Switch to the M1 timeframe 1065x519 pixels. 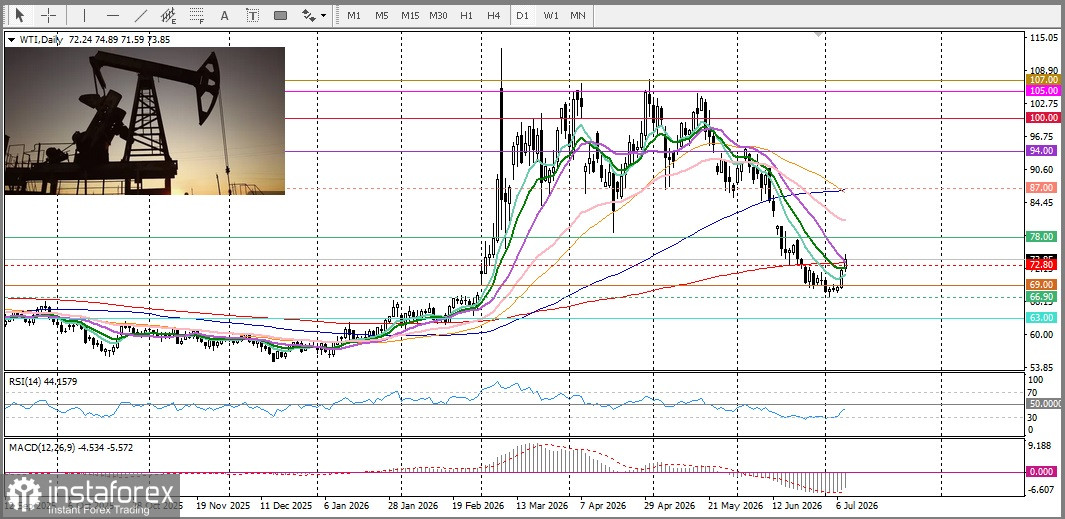[x=354, y=15]
